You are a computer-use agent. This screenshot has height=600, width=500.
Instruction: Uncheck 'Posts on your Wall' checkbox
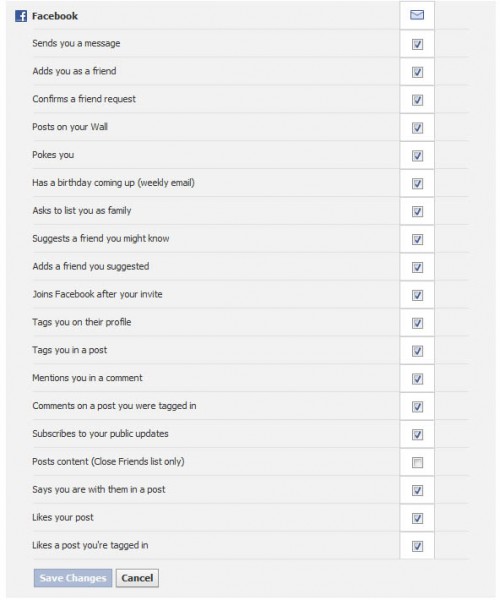(417, 128)
